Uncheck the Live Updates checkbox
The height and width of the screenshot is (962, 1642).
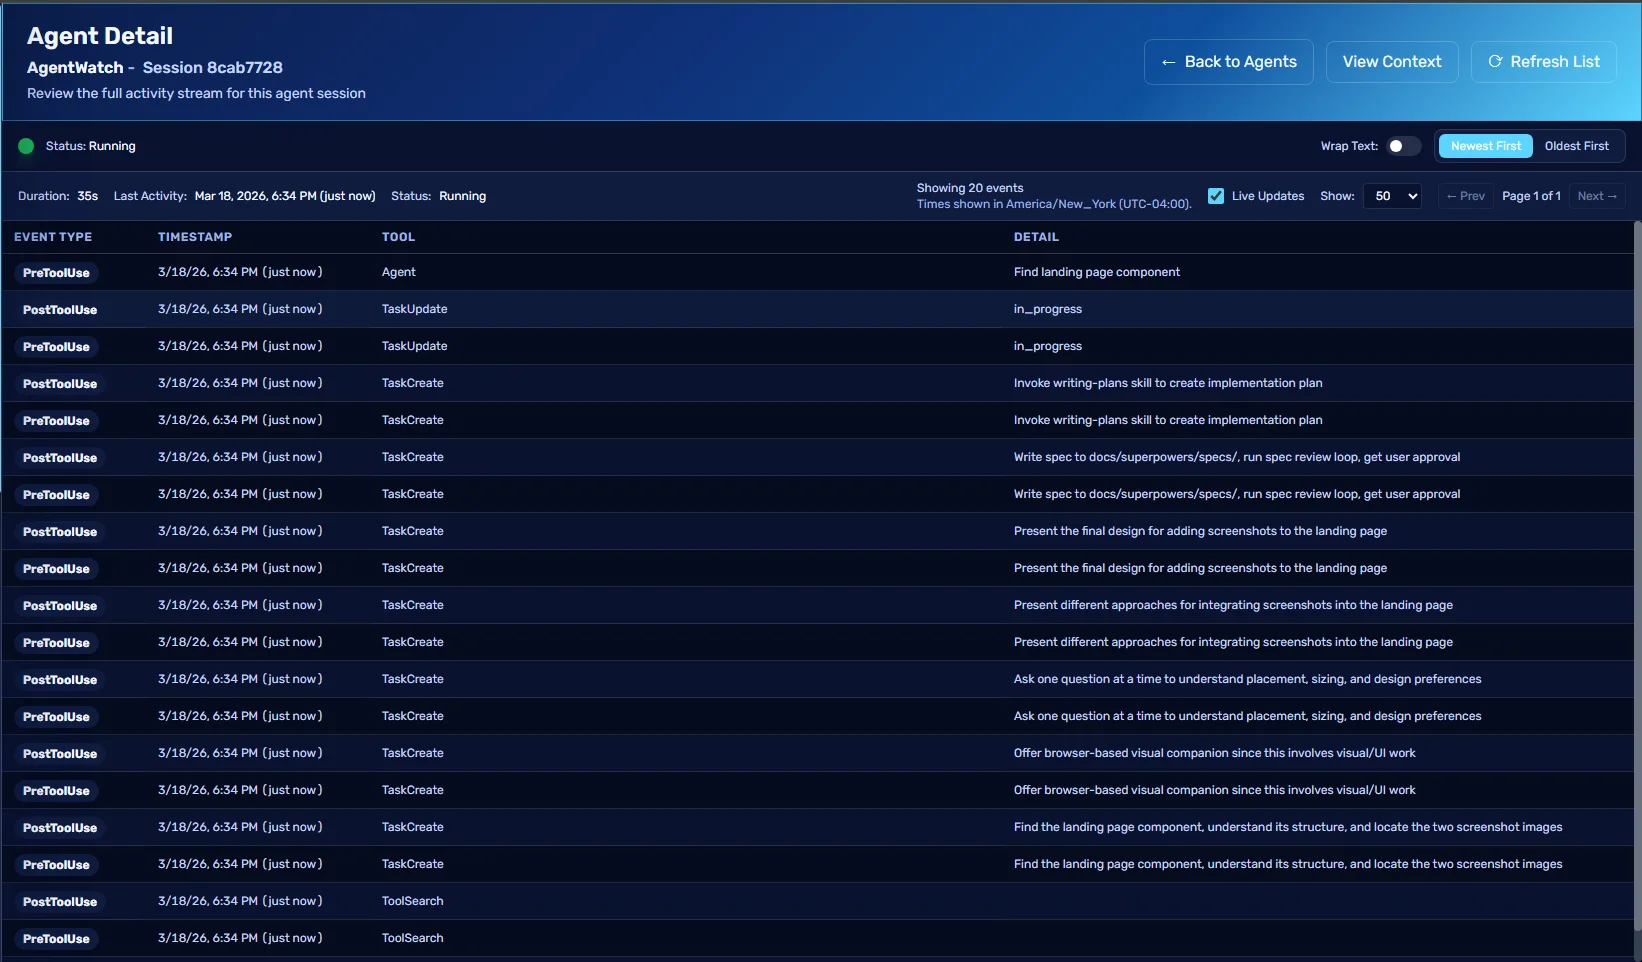tap(1216, 196)
